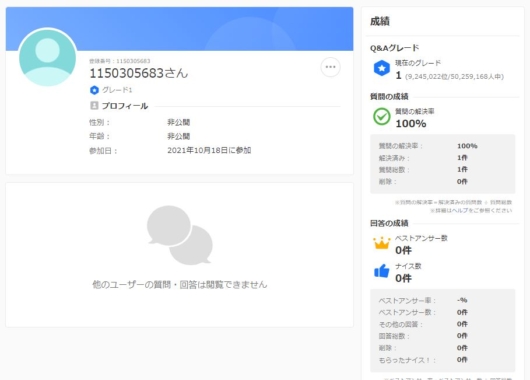
Task: Click the large 100% resolution rate value
Action: [411, 123]
